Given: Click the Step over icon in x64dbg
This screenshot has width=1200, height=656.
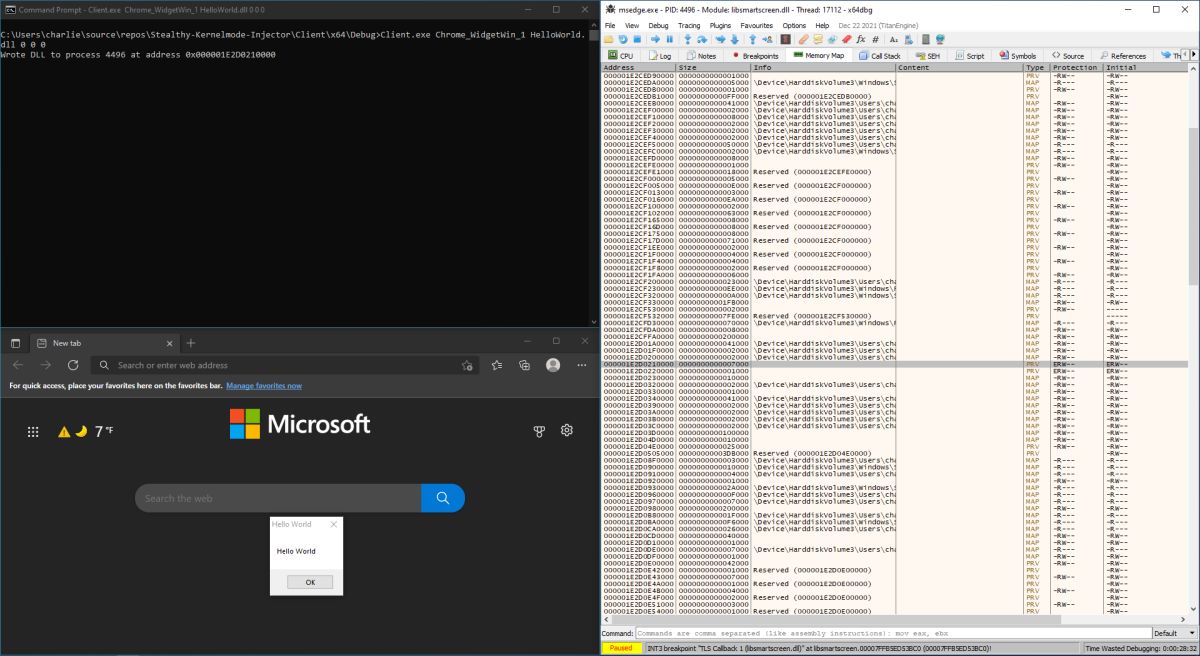Looking at the screenshot, I should pos(702,39).
